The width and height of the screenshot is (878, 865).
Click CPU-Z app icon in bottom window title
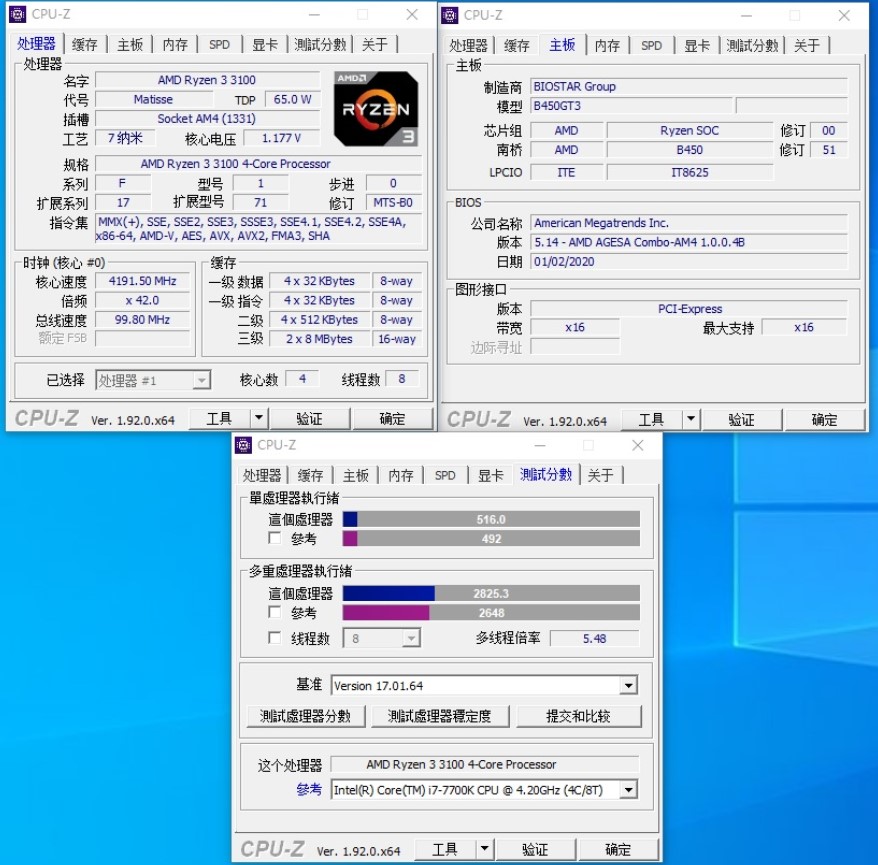(244, 445)
